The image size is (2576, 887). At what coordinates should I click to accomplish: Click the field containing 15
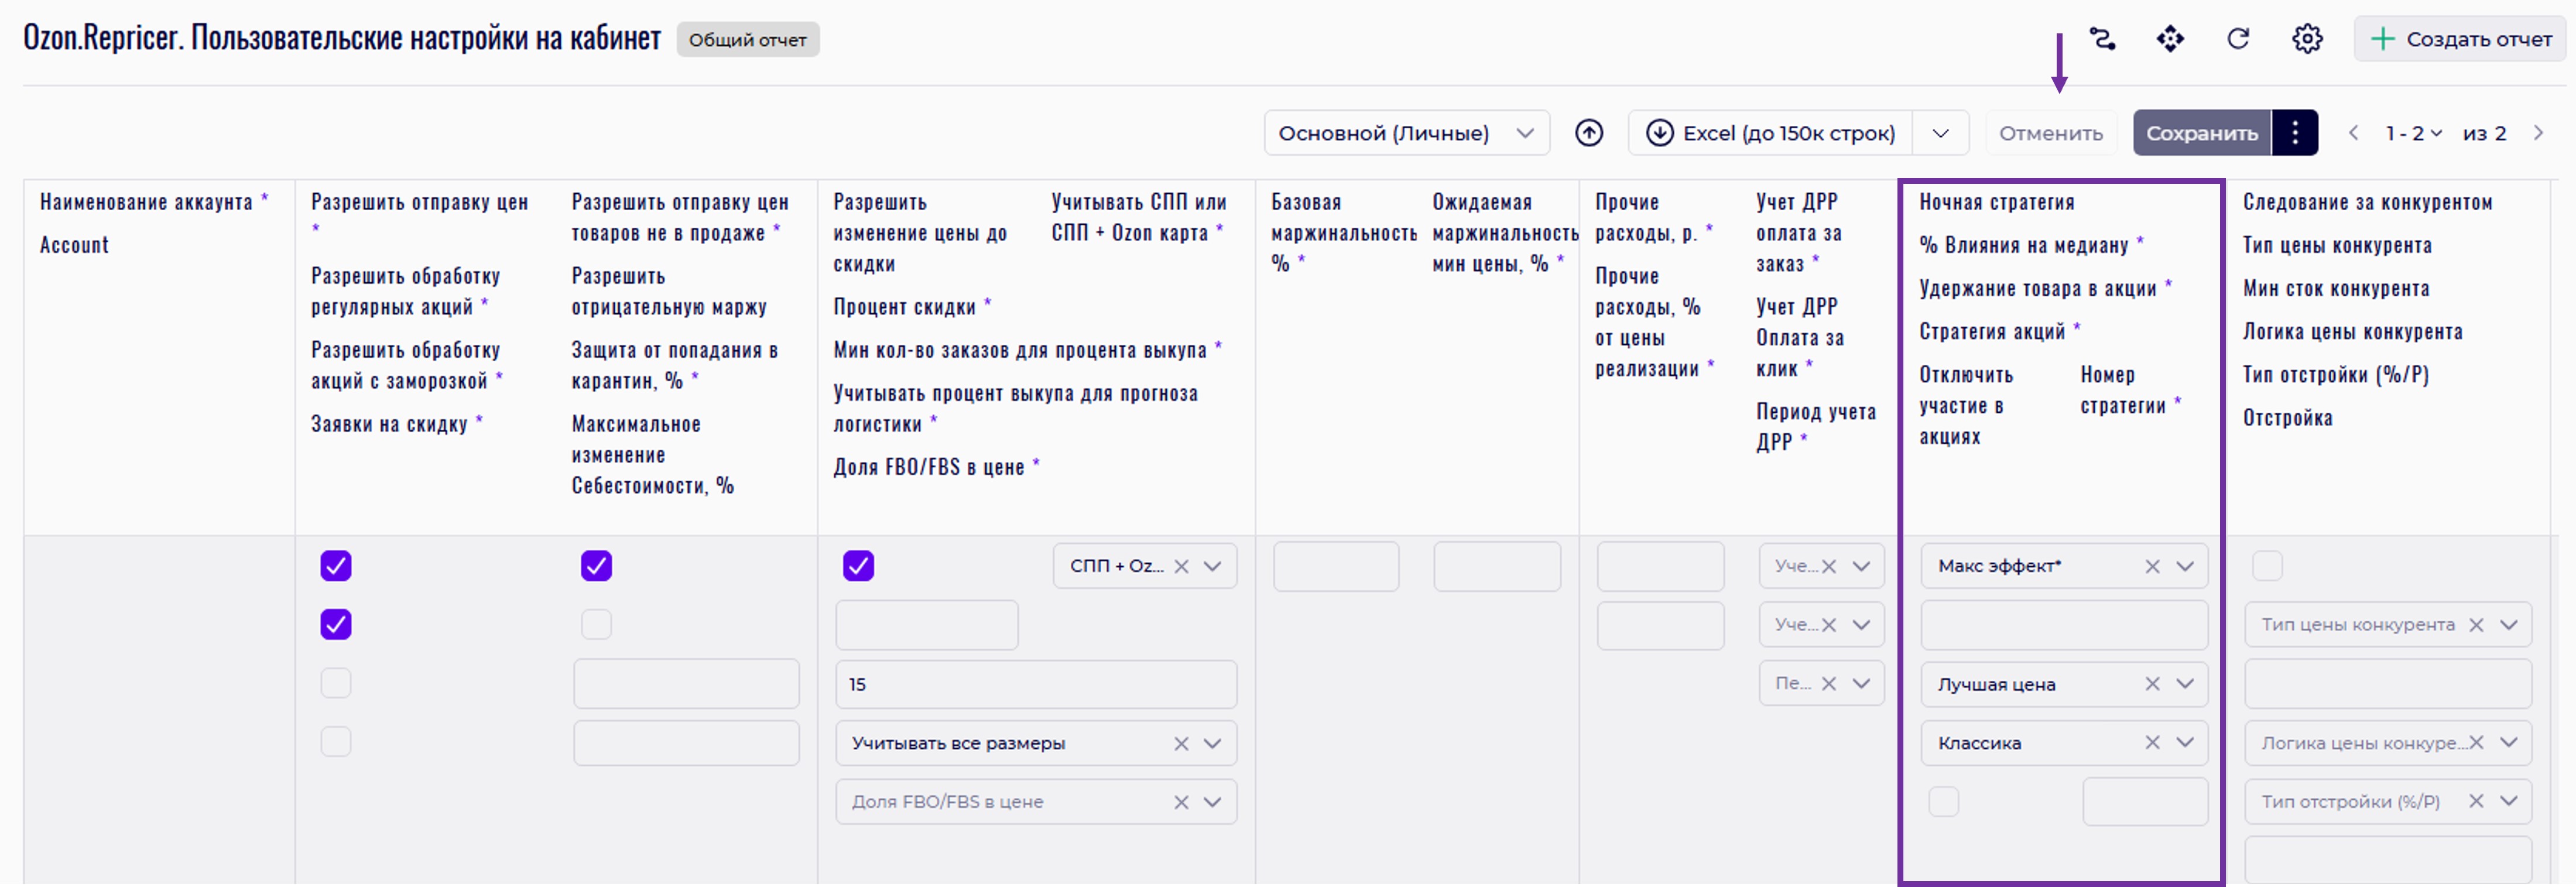(1035, 685)
